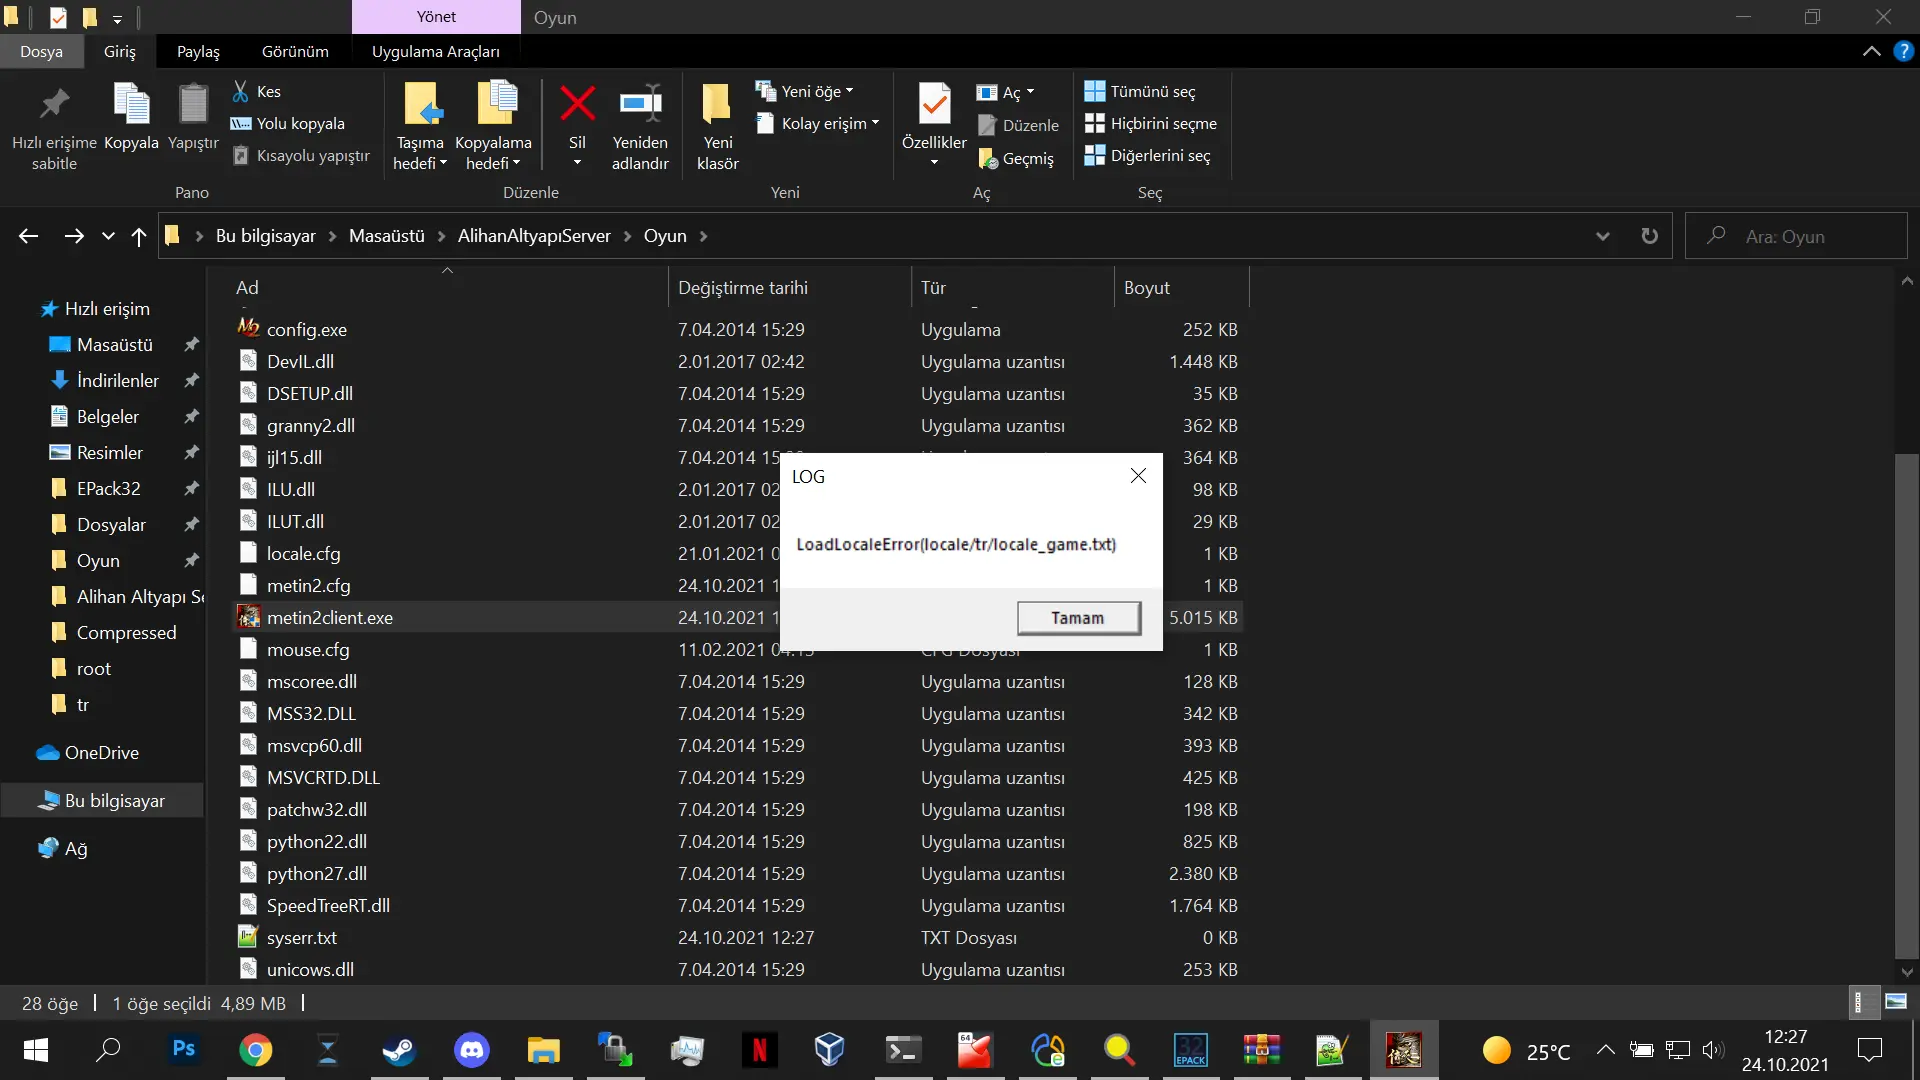
Task: Click the Yeni klasör icon
Action: [x=717, y=104]
